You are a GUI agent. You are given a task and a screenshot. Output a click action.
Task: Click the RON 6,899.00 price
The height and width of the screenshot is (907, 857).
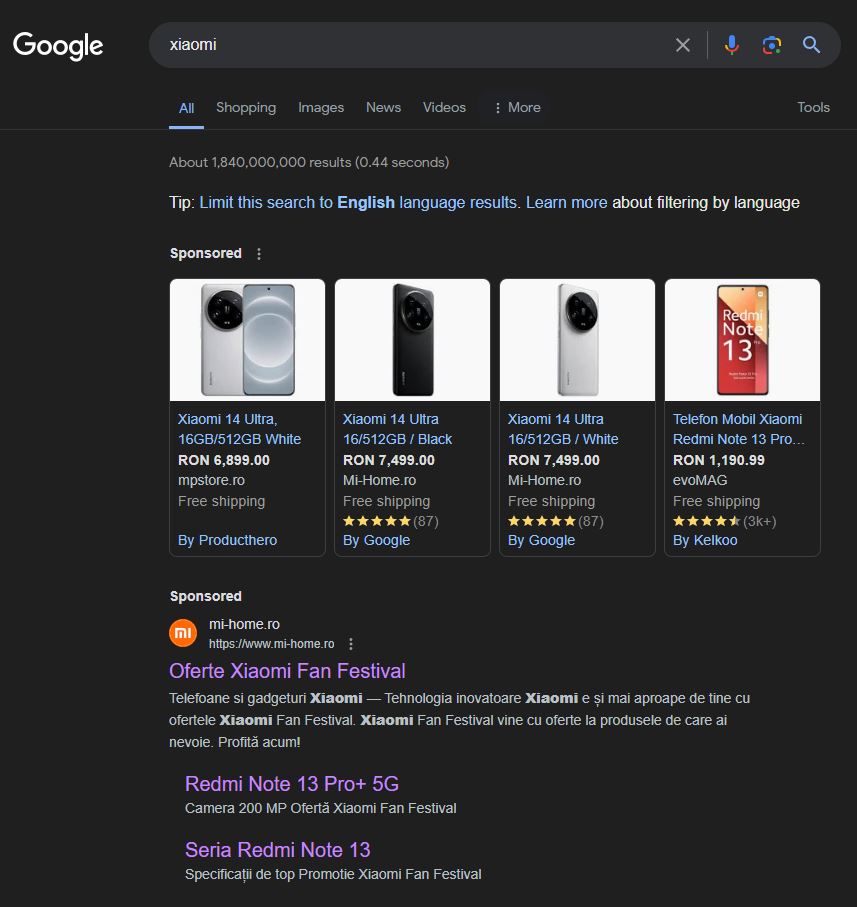(224, 460)
